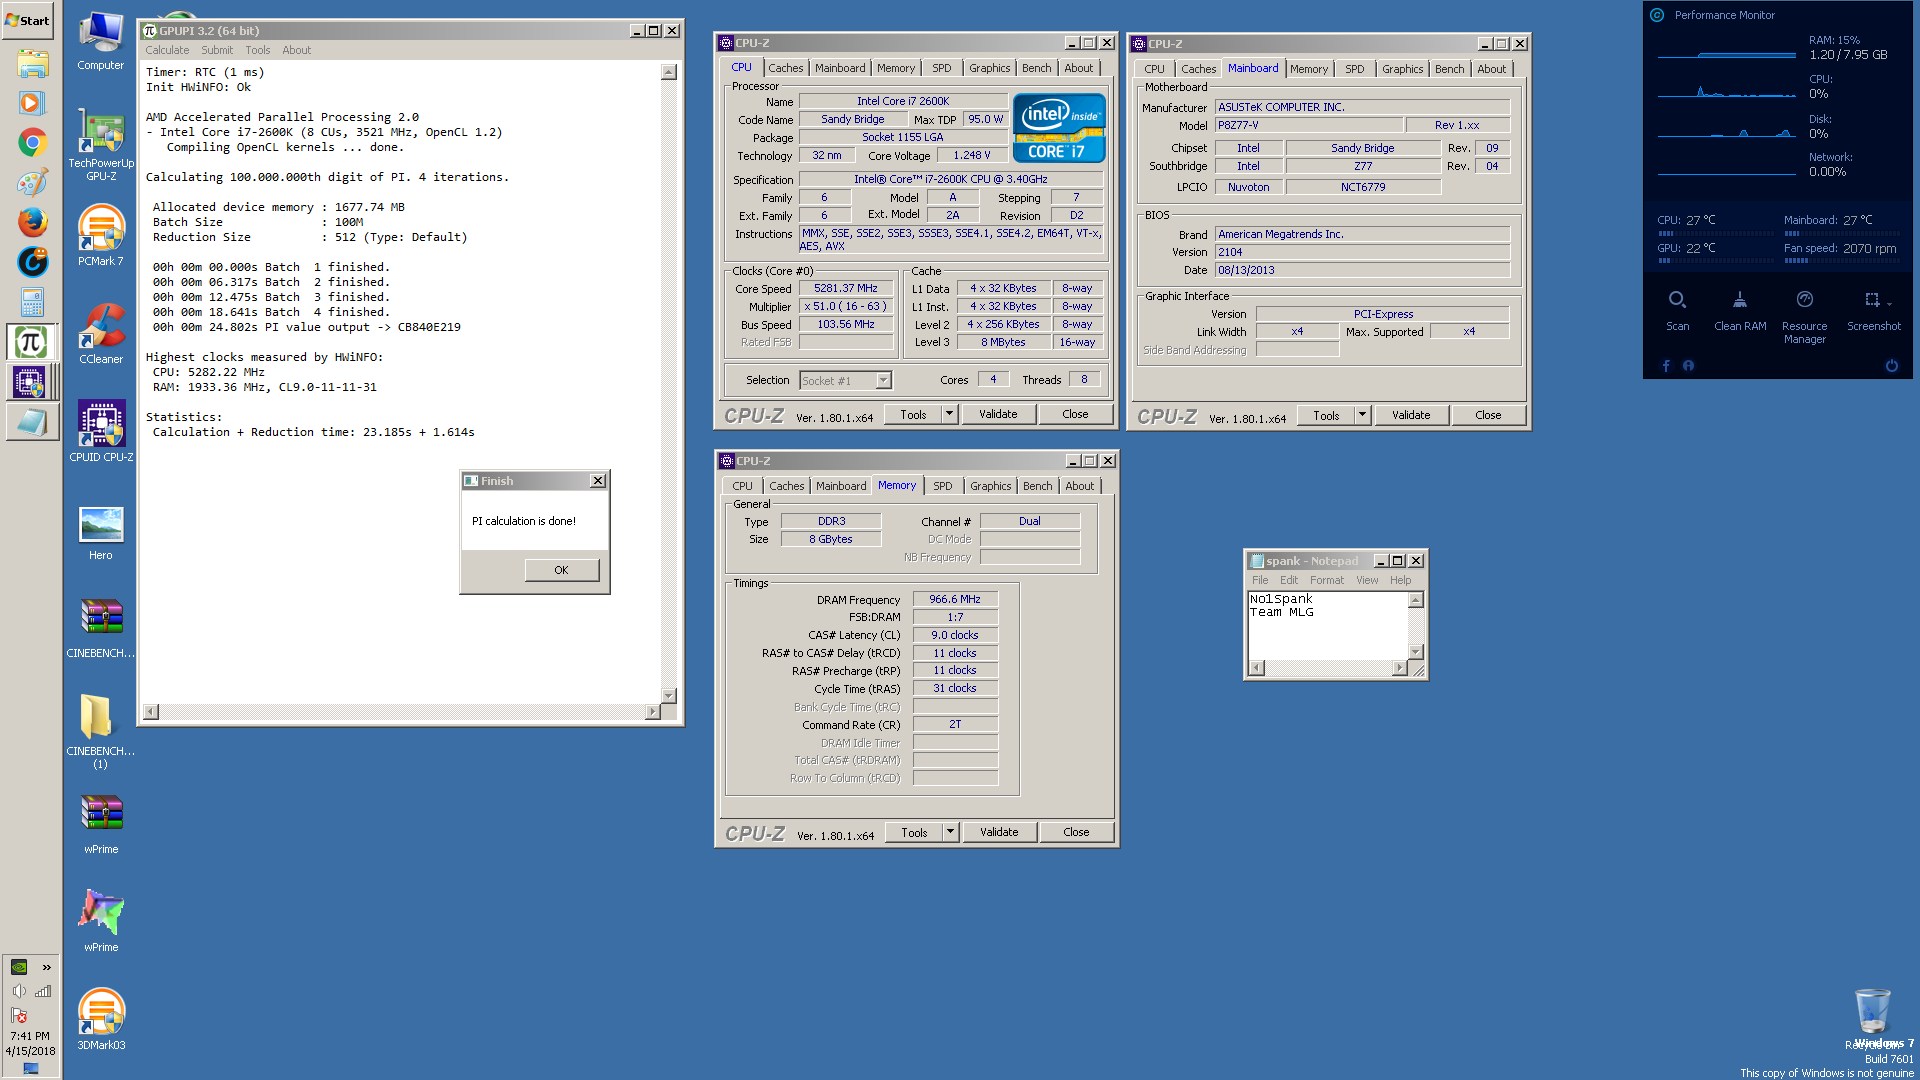This screenshot has height=1080, width=1920.
Task: Select Graphics tab in CPU-Z Mainboard window
Action: pyautogui.click(x=1402, y=69)
